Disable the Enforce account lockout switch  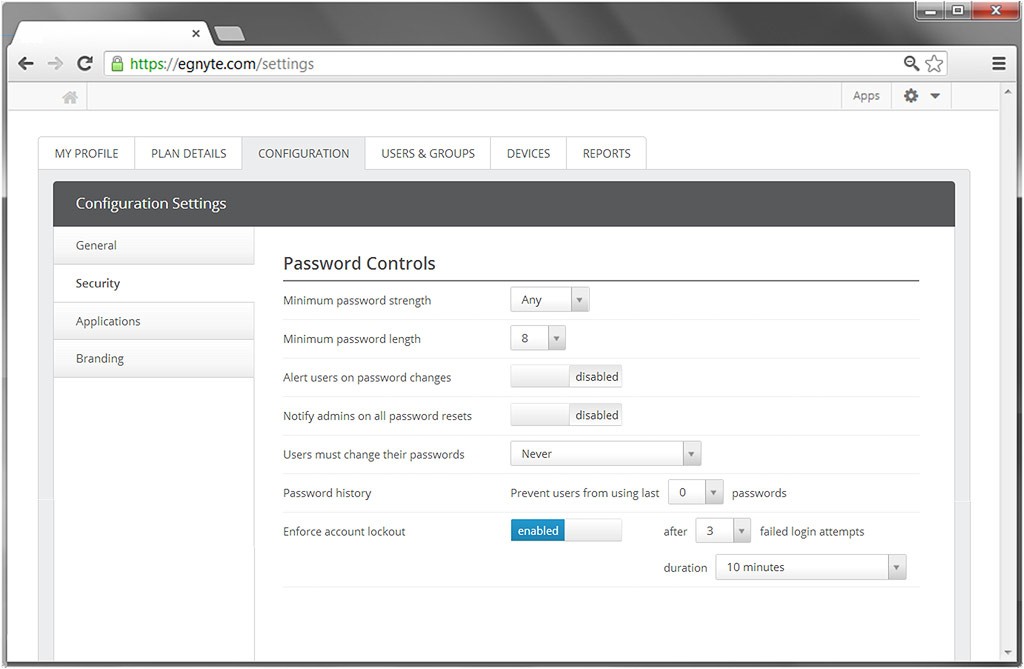[x=566, y=530]
